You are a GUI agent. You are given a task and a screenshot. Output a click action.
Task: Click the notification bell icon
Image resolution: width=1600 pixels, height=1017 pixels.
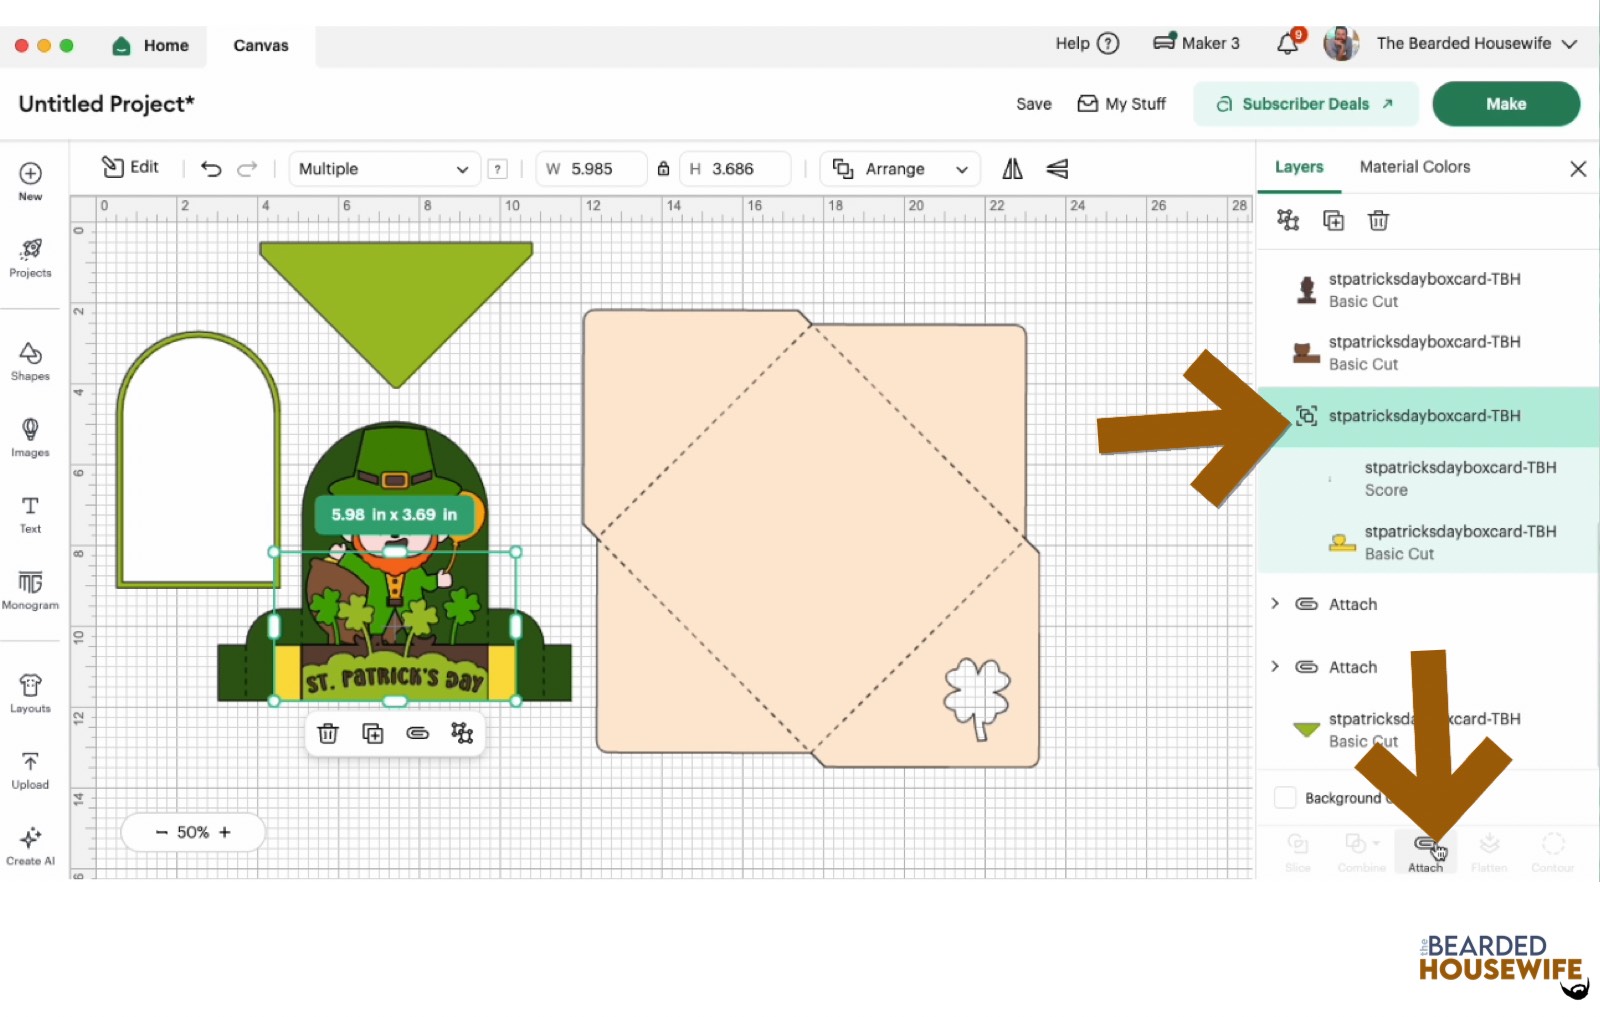tap(1288, 44)
